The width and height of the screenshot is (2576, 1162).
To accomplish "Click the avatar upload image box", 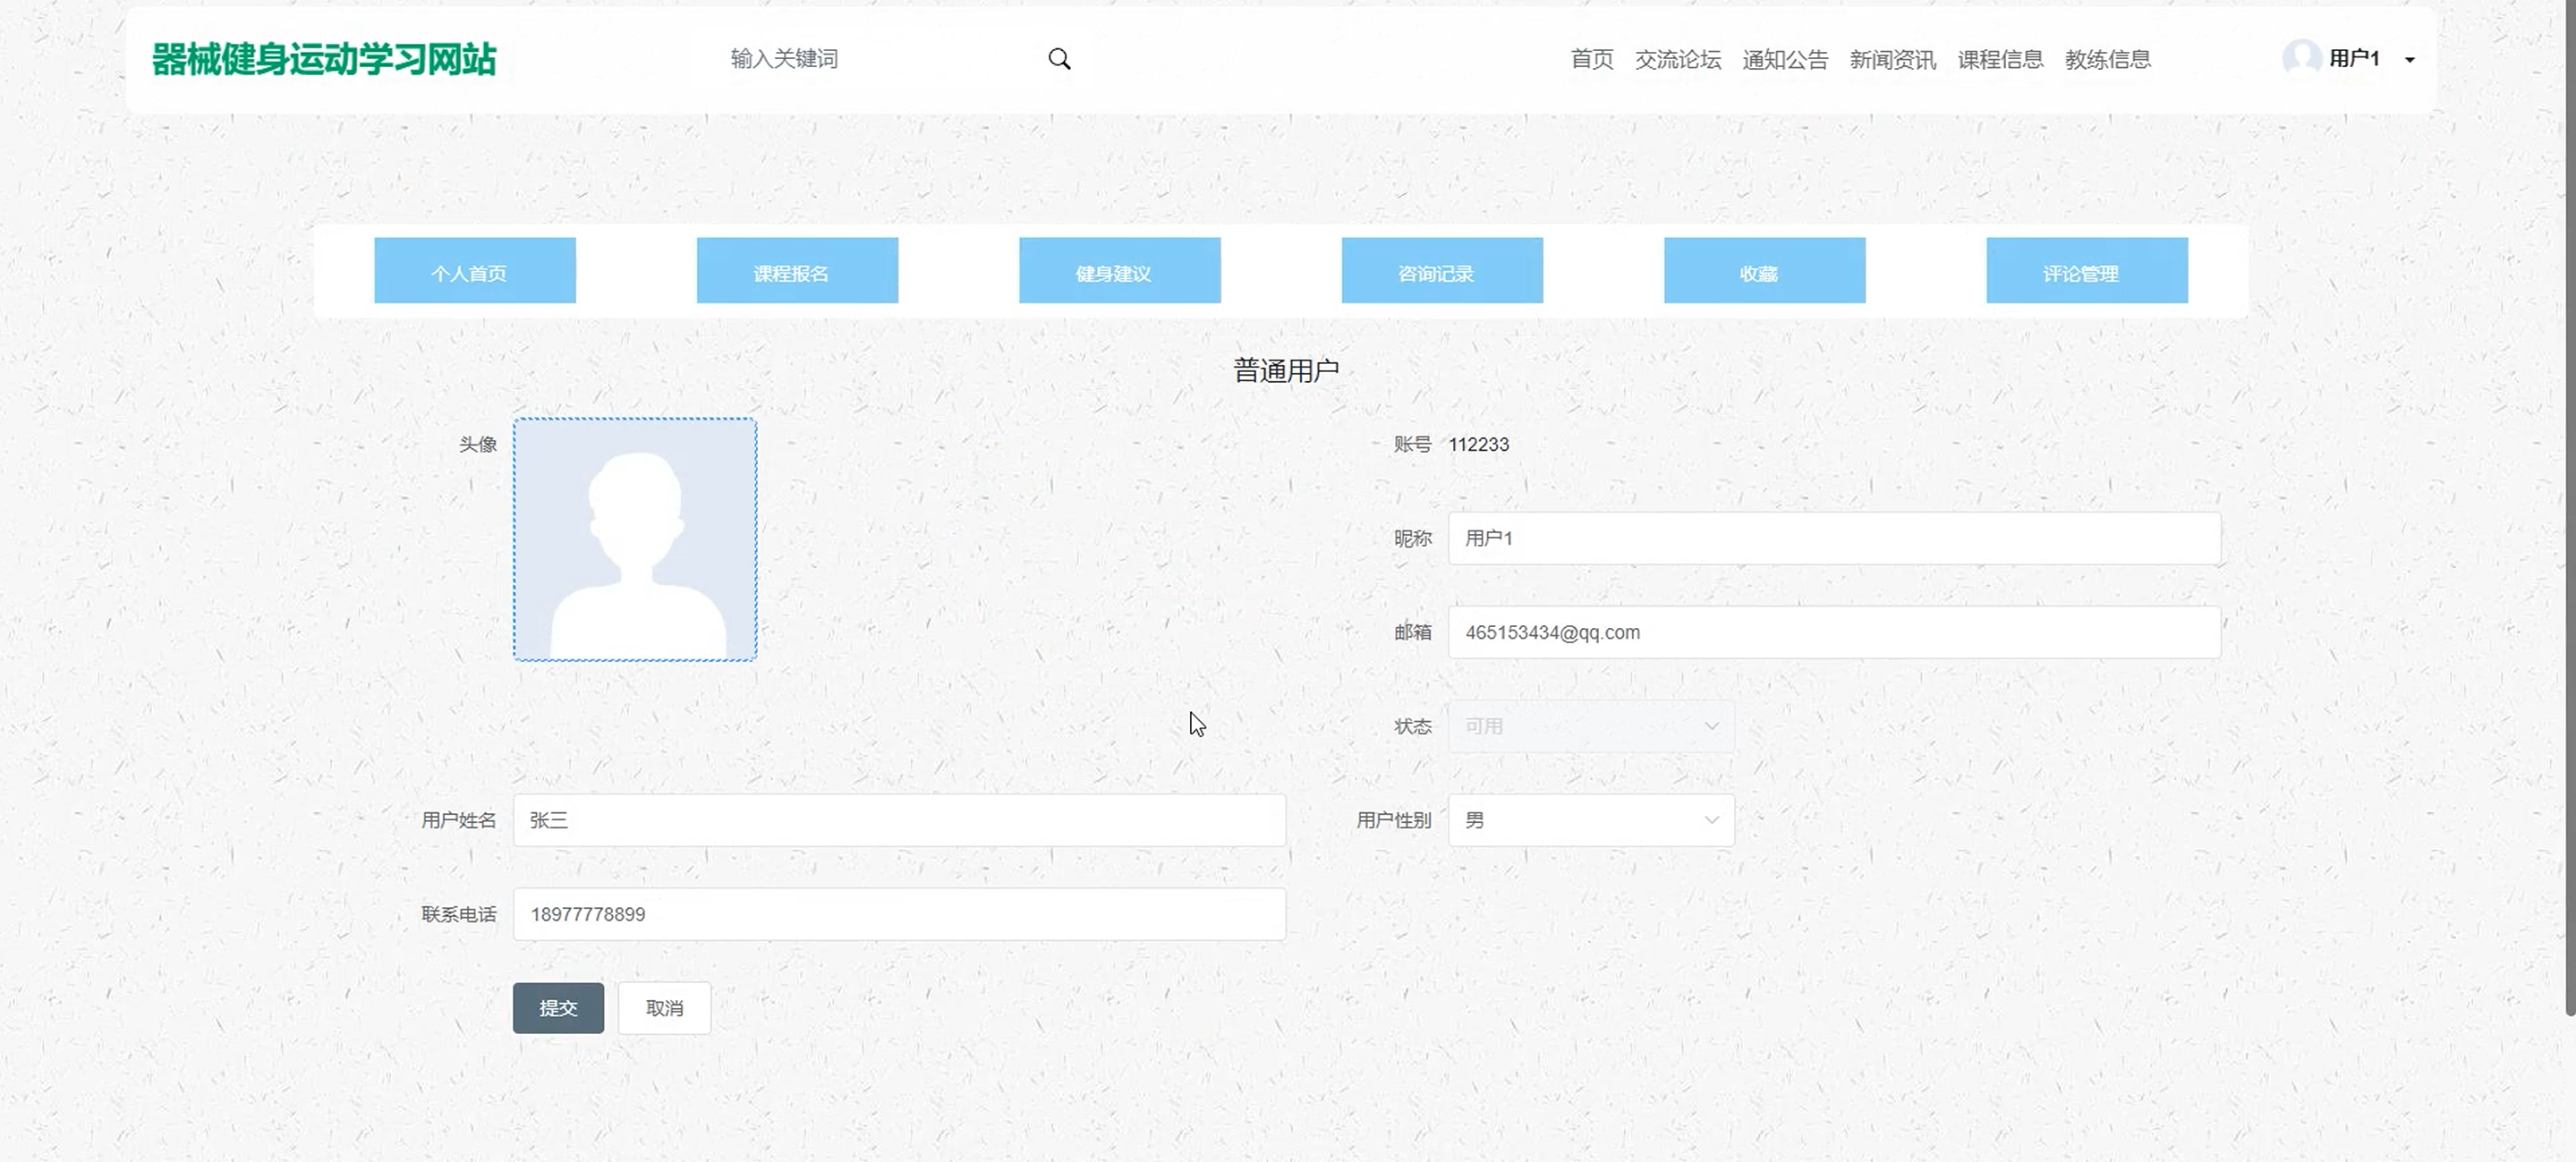I will tap(635, 540).
